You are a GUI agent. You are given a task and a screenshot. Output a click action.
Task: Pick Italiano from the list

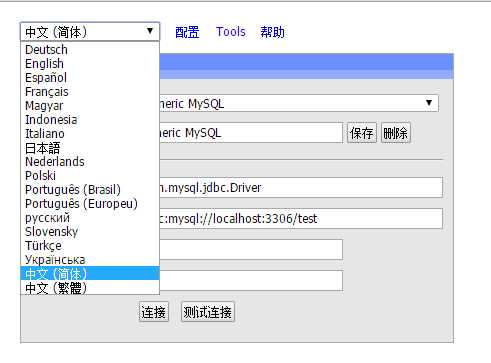90,134
